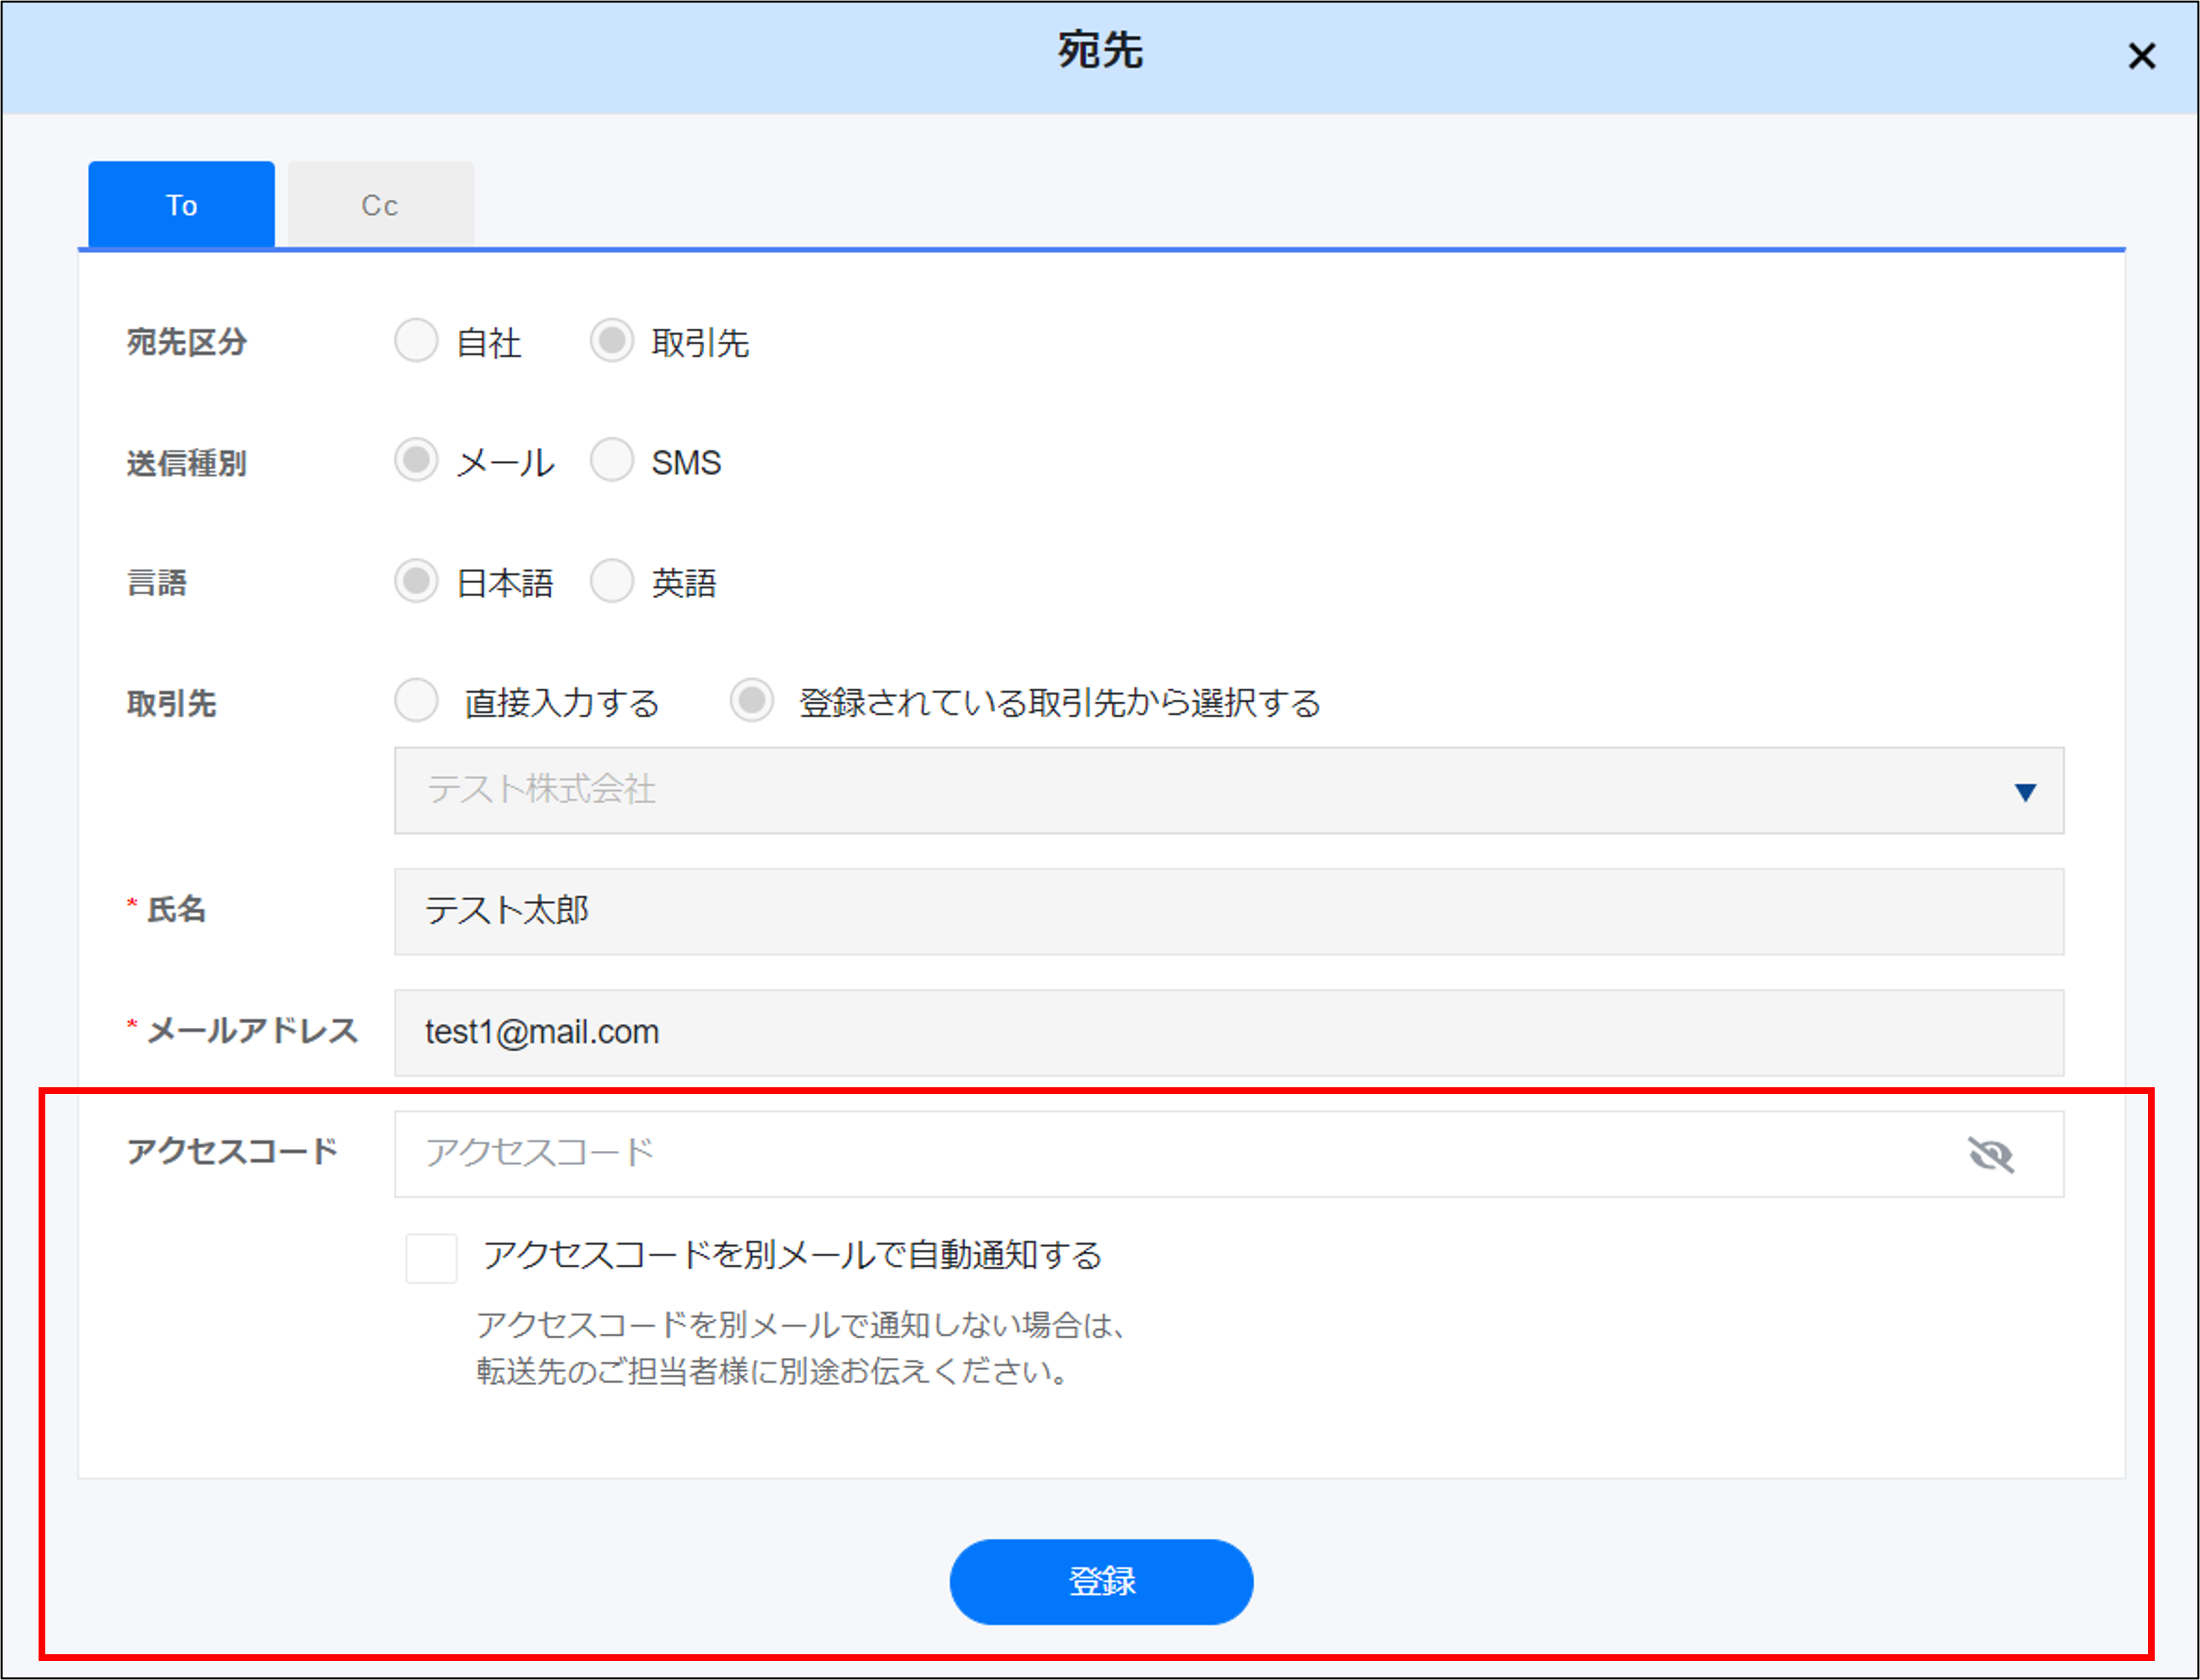Choose 直接入力する option
Image resolution: width=2200 pixels, height=1680 pixels.
416,700
